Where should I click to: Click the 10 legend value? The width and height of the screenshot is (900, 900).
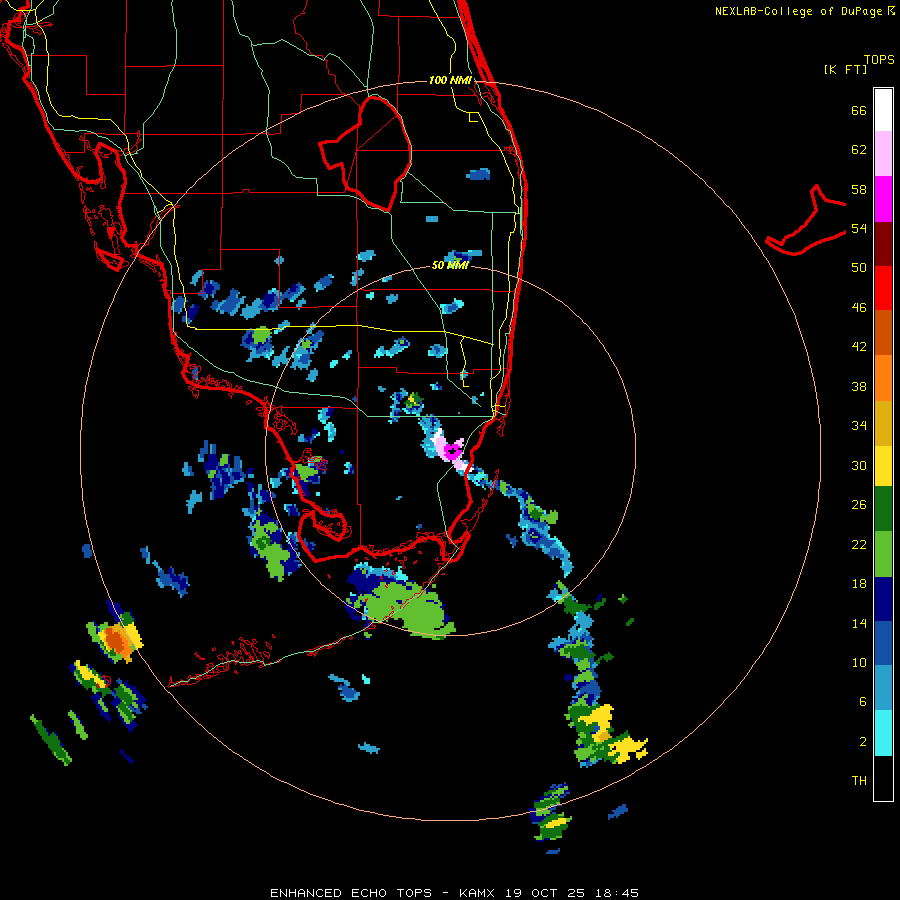click(859, 662)
